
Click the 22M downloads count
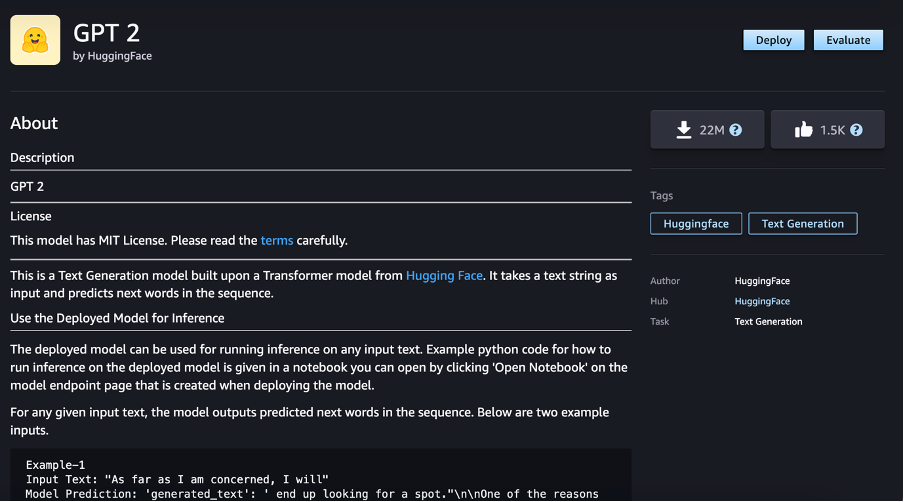pos(712,130)
